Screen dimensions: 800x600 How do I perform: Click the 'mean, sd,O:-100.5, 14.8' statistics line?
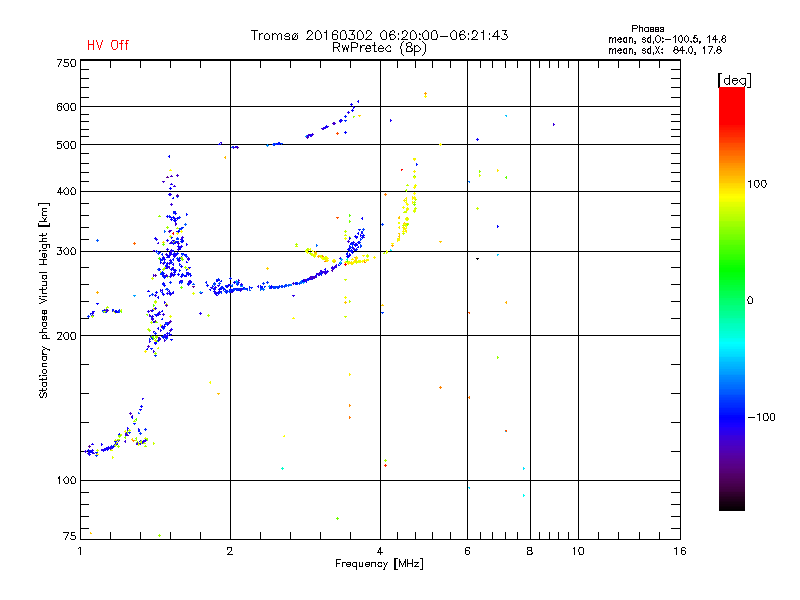(667, 39)
